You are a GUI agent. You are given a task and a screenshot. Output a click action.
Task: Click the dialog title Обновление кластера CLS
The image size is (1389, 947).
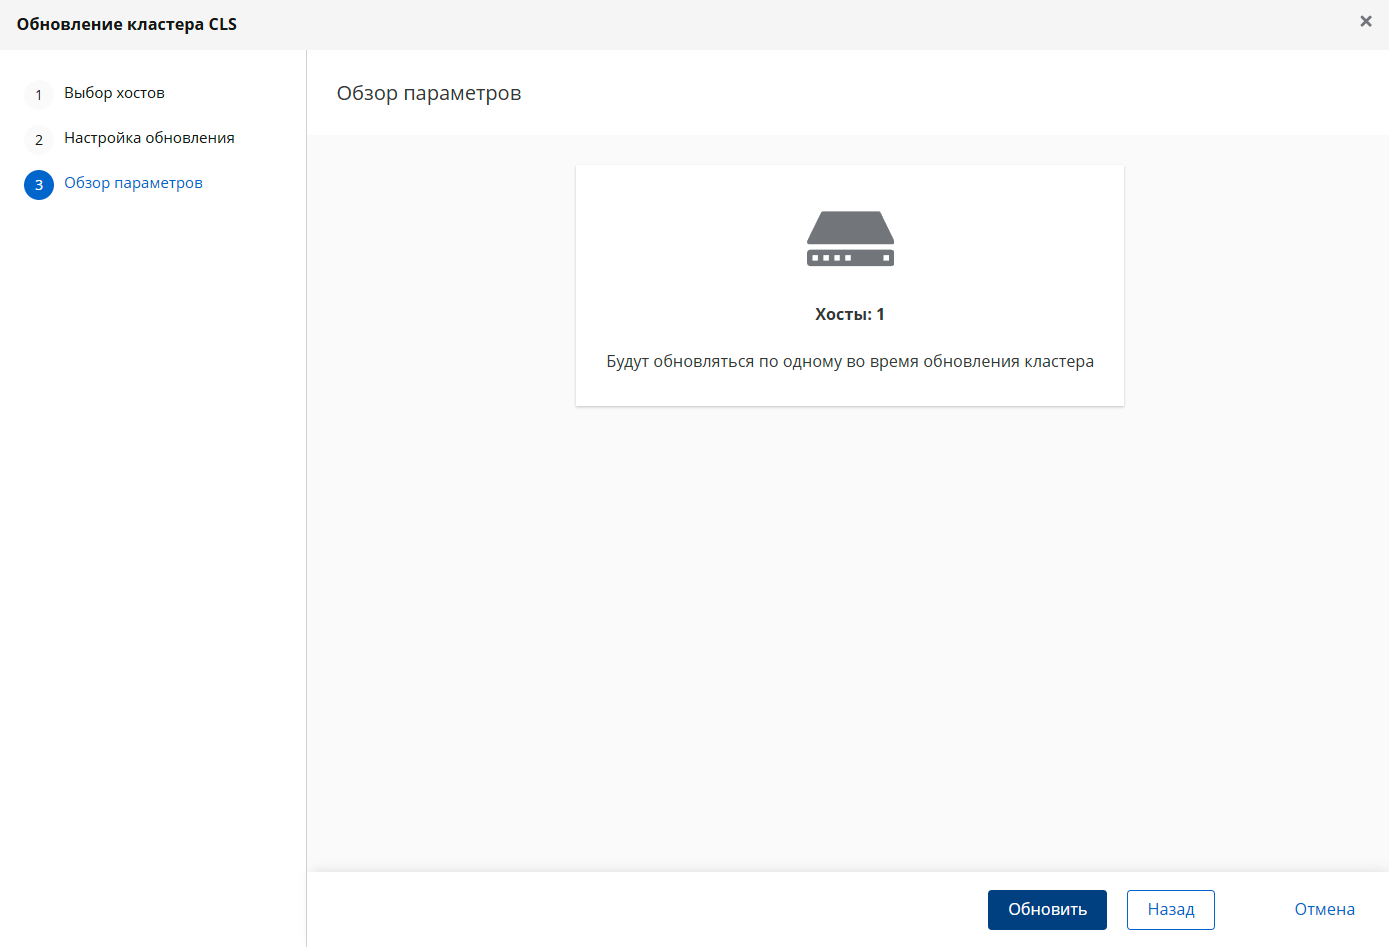[x=127, y=24]
